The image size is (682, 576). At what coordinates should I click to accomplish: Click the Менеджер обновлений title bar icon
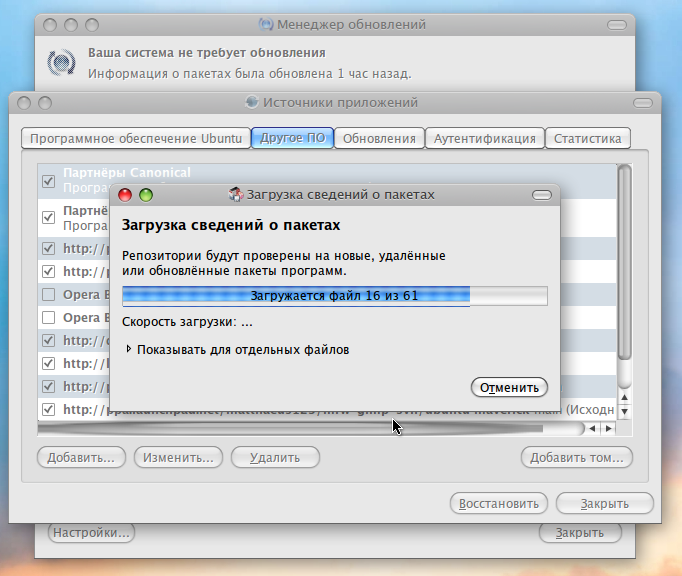click(266, 24)
